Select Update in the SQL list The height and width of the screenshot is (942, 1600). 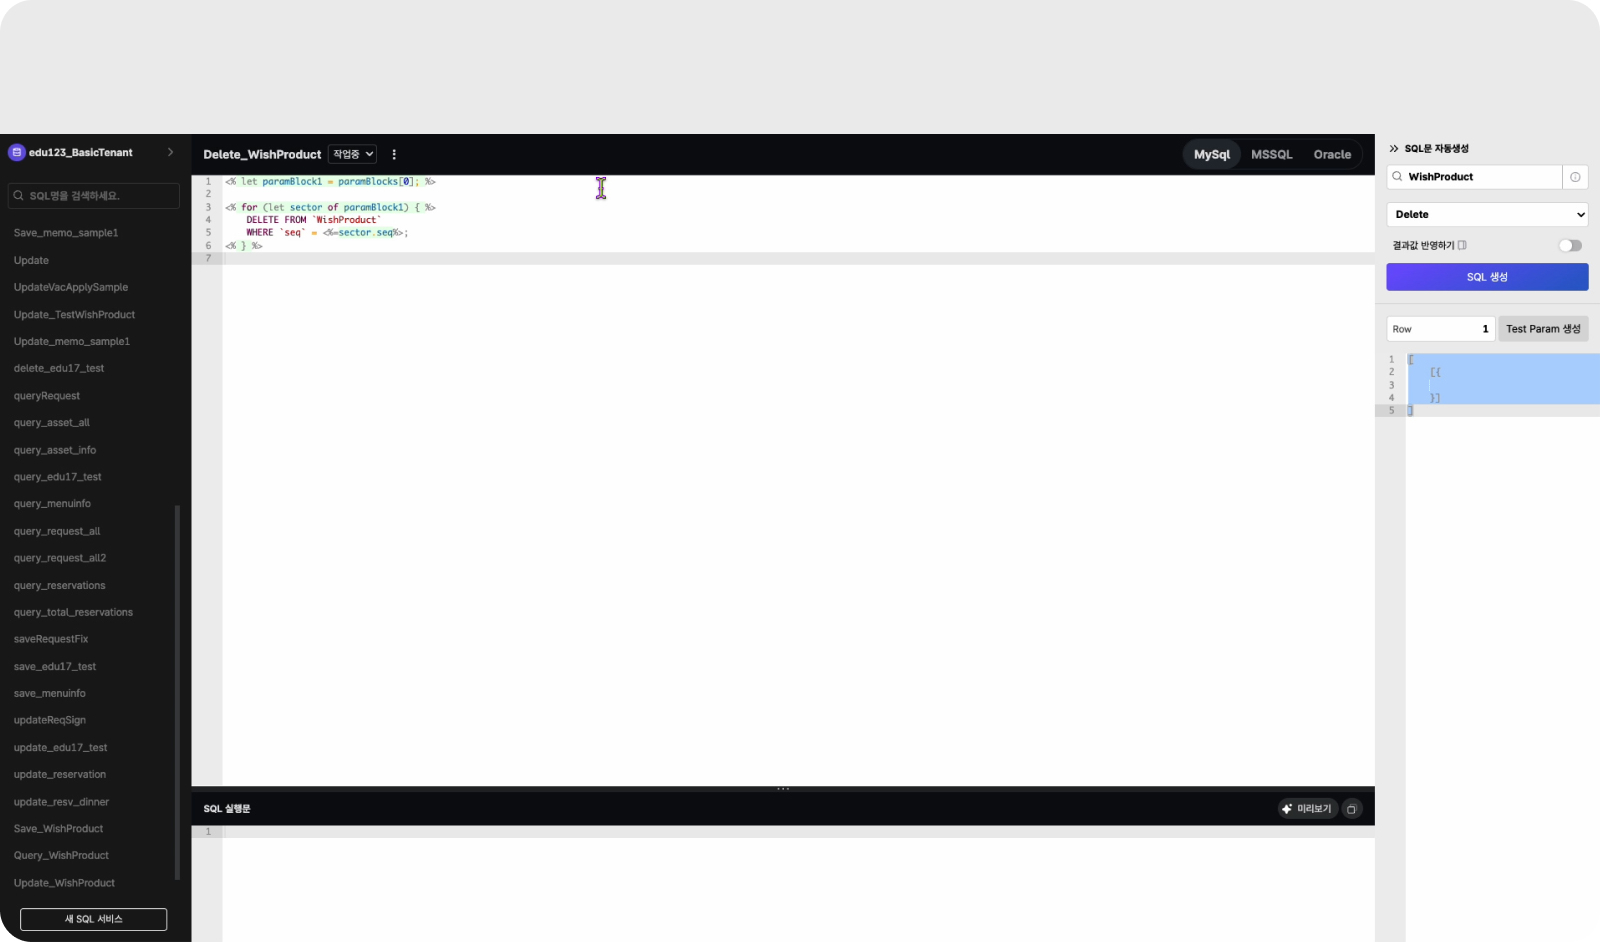point(31,261)
